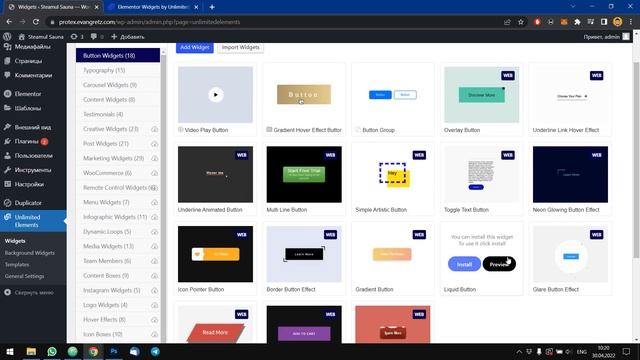Screen dimensions: 640x360
Task: Select the Content Widgets (8) category
Action: 118,100
